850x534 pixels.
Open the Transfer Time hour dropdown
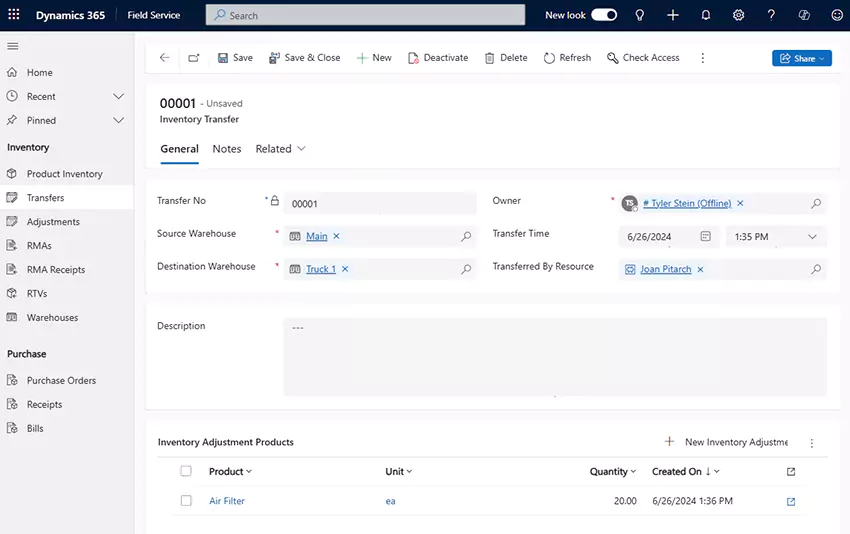point(812,237)
